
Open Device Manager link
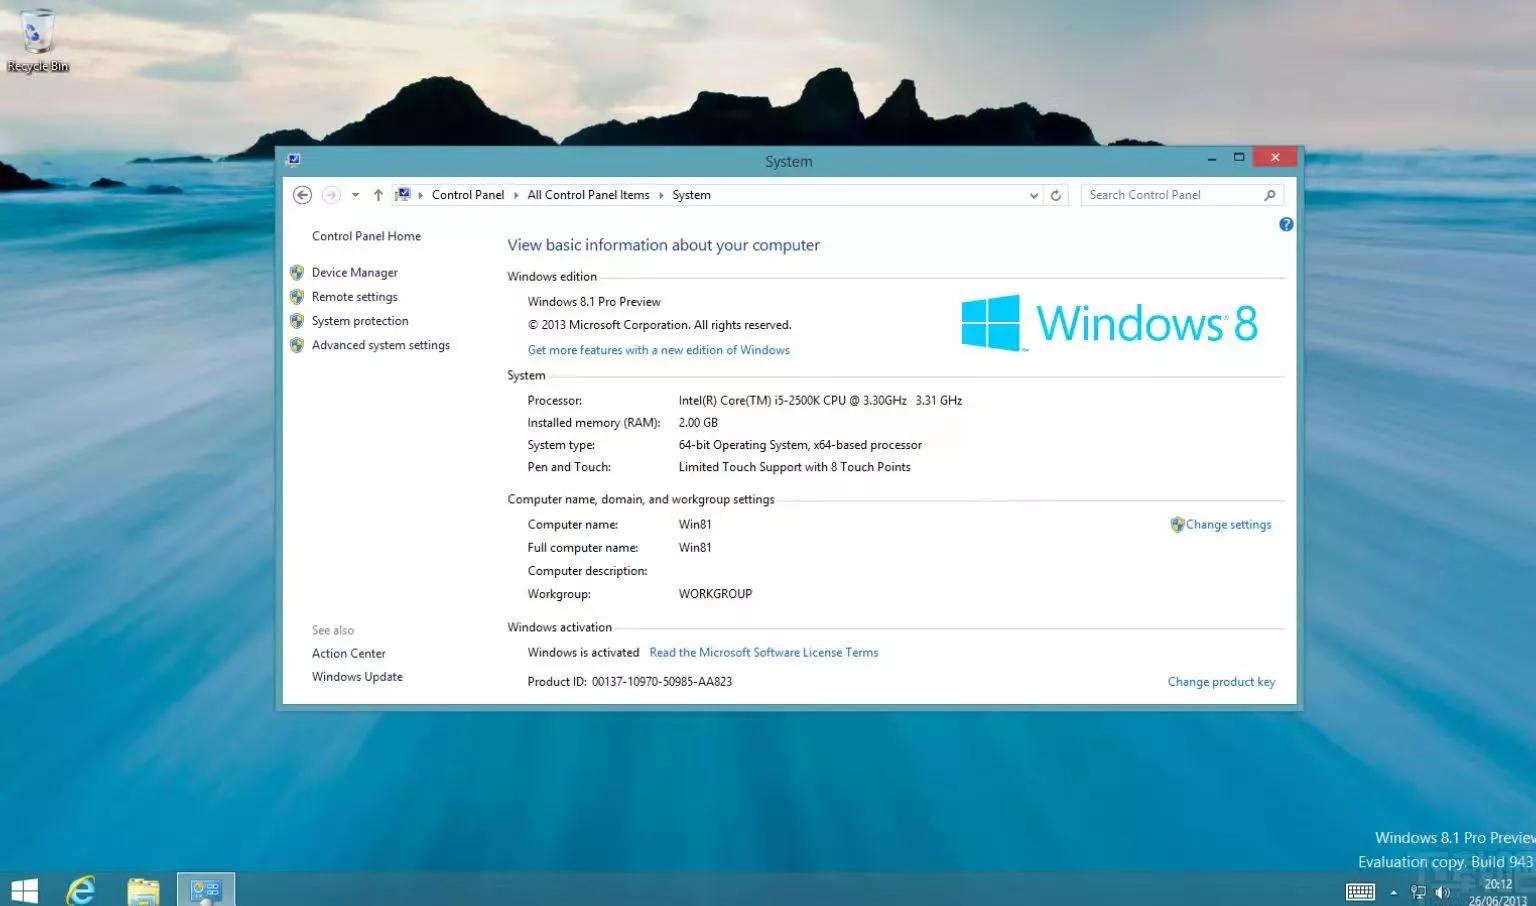point(354,272)
